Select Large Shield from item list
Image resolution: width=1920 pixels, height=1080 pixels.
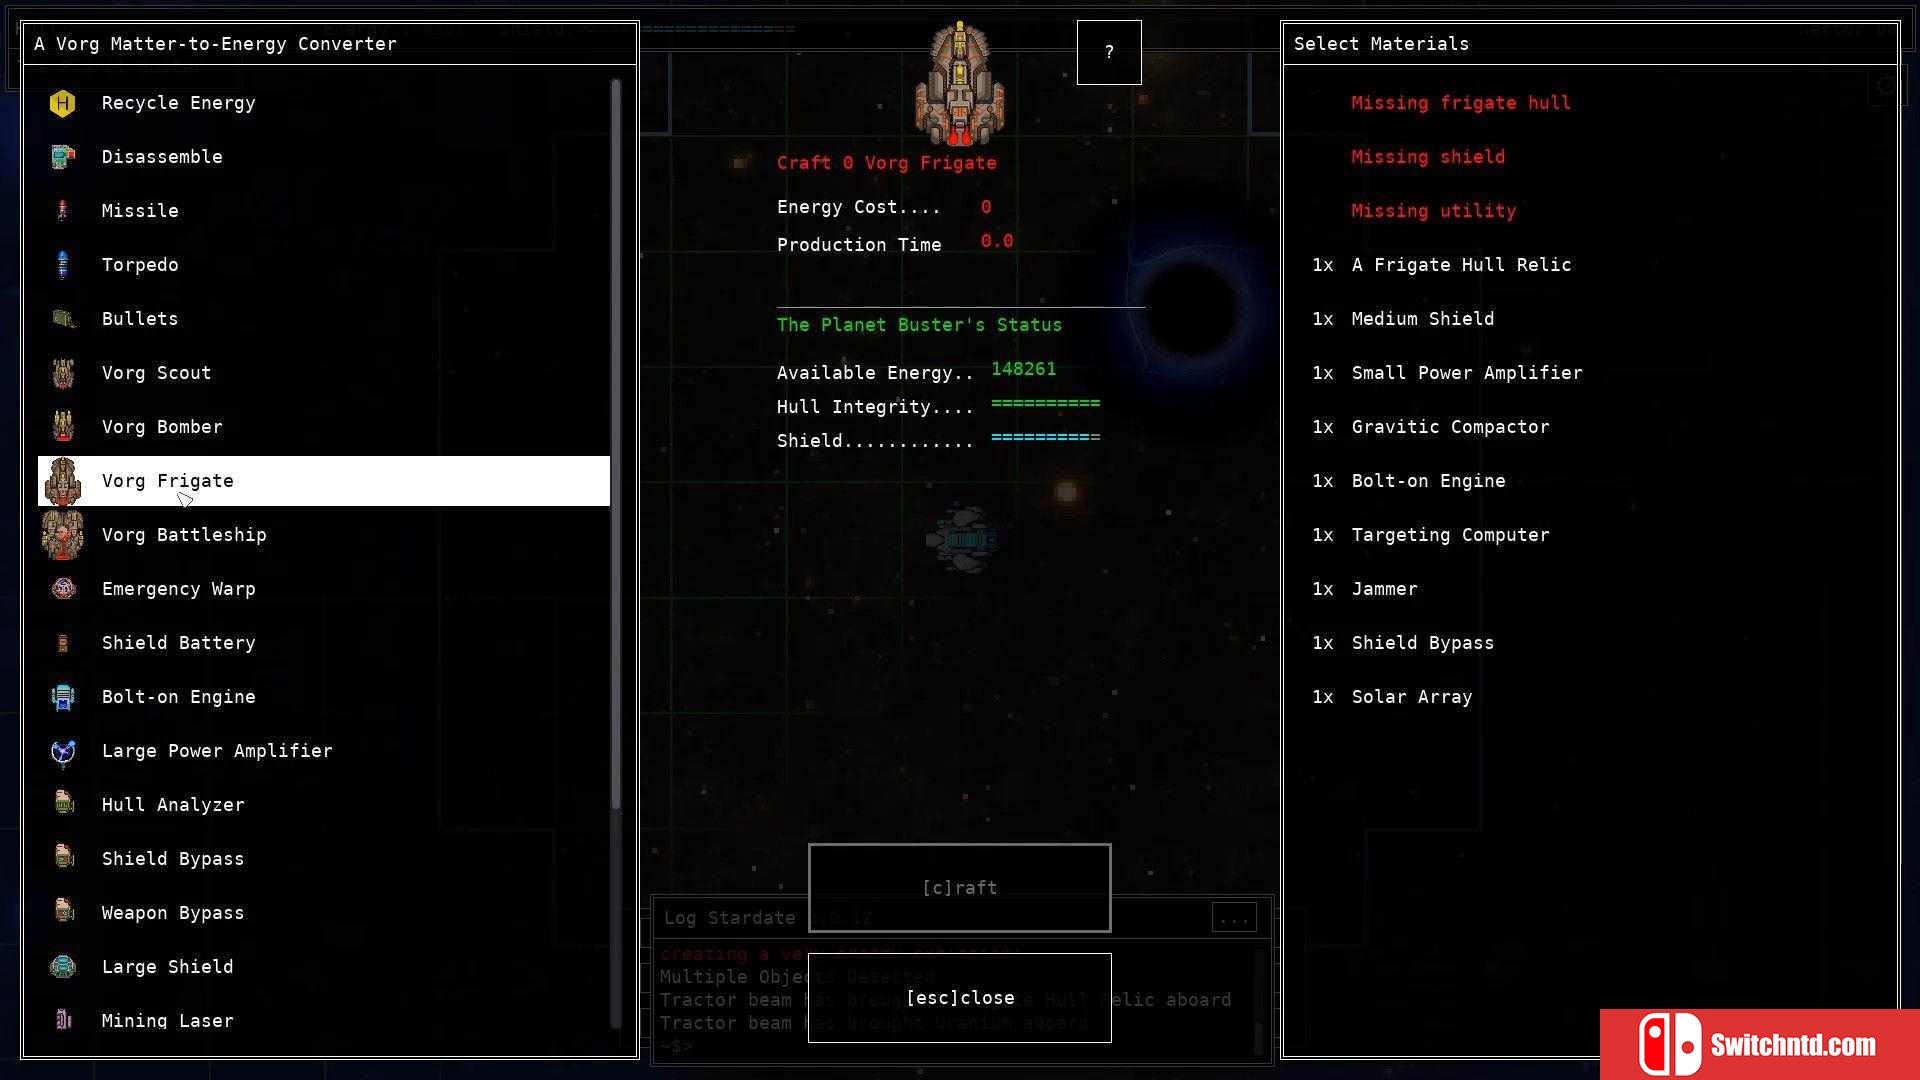[x=167, y=965]
